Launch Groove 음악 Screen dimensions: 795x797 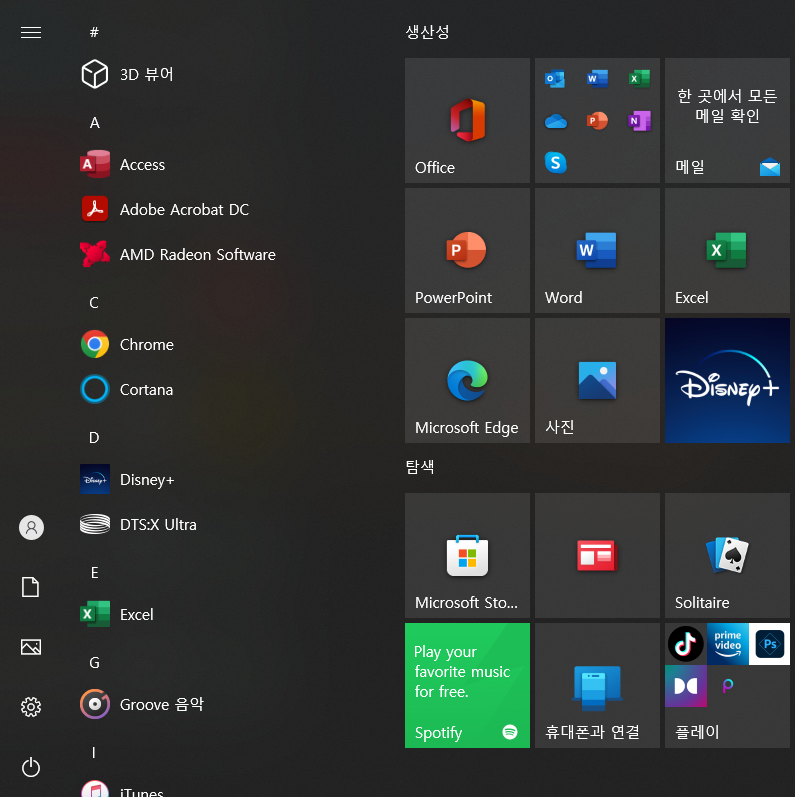(142, 704)
